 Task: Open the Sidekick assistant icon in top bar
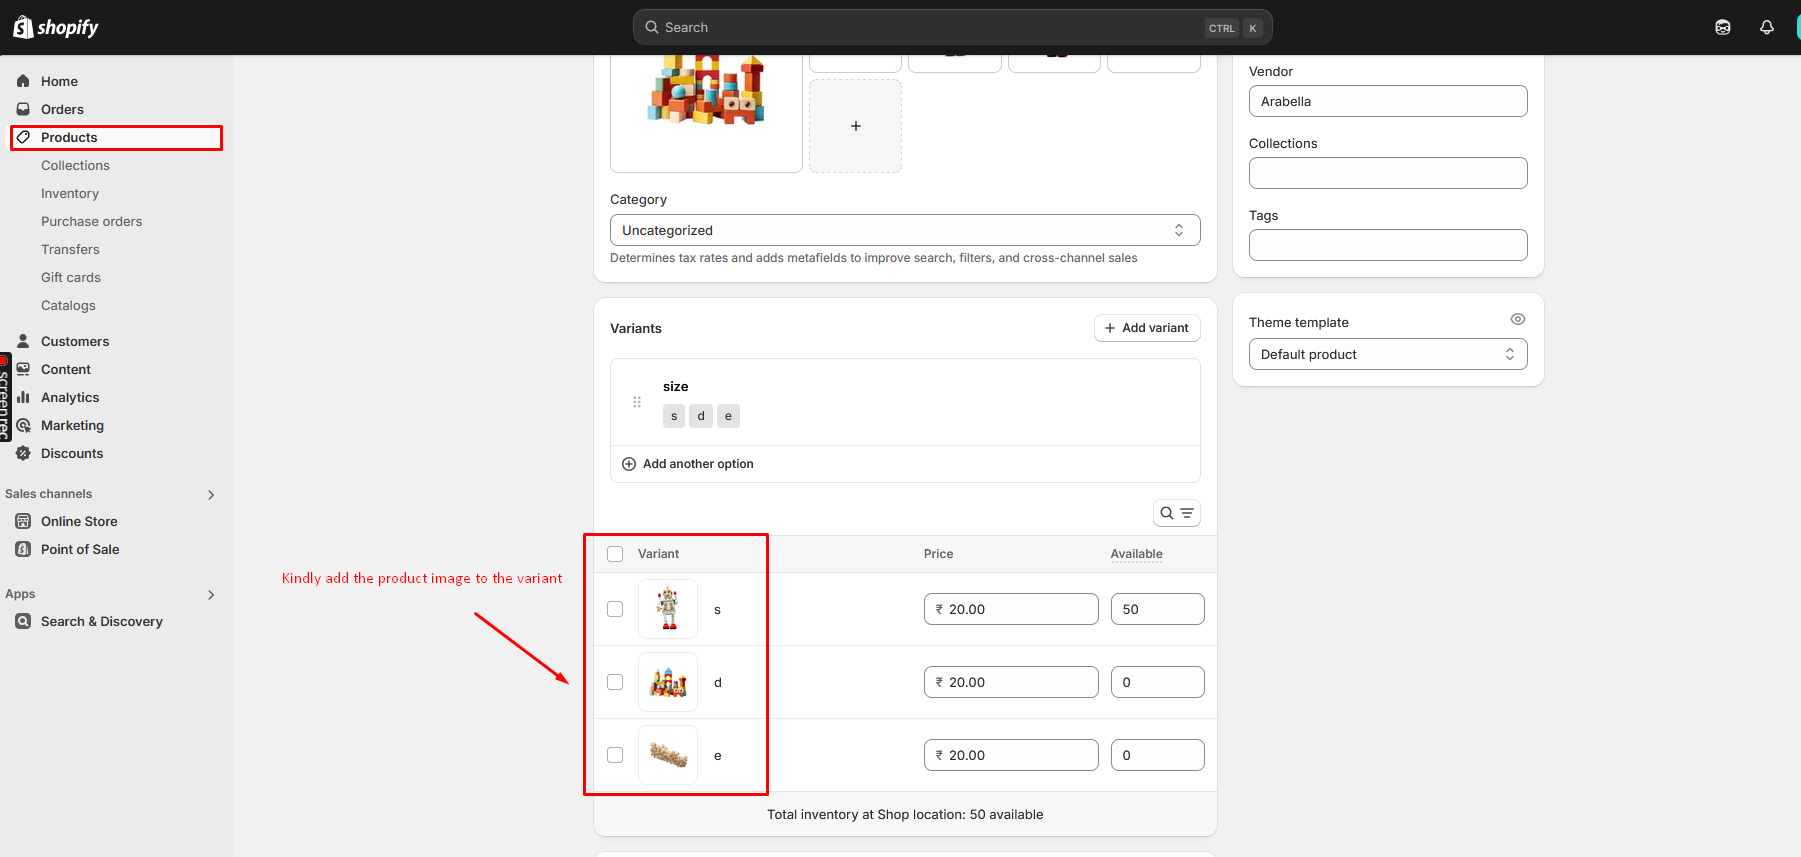click(x=1723, y=27)
